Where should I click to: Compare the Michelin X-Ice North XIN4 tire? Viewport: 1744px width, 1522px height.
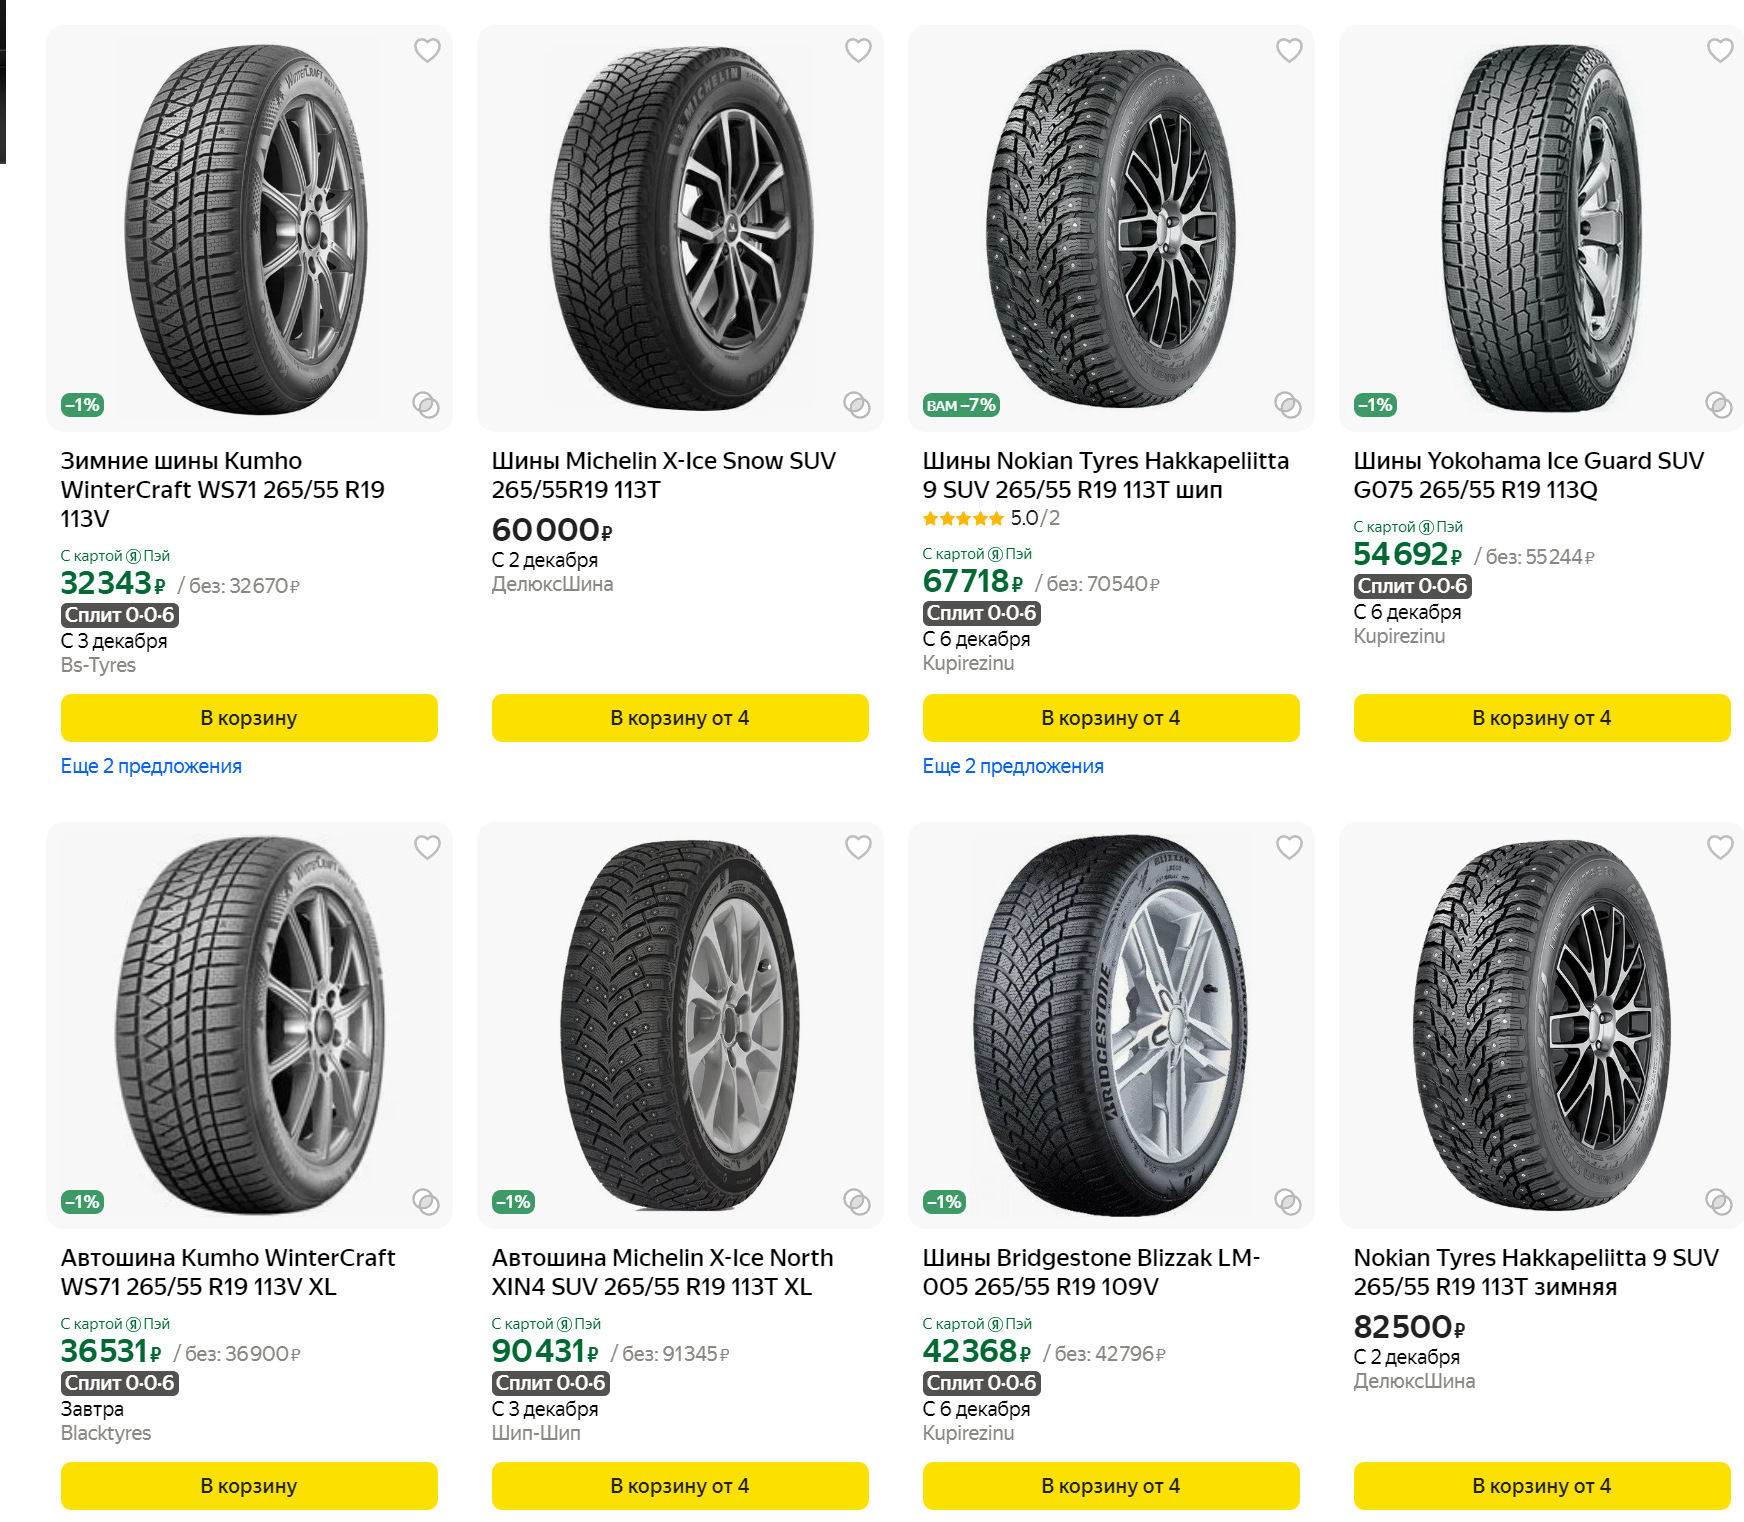click(x=856, y=1202)
